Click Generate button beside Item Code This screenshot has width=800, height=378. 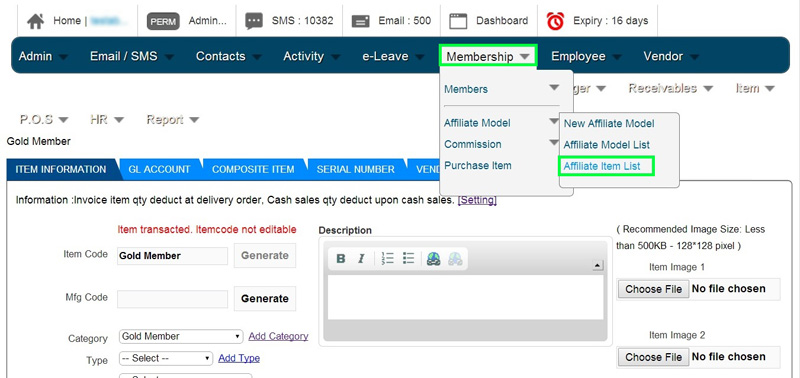[x=265, y=256]
